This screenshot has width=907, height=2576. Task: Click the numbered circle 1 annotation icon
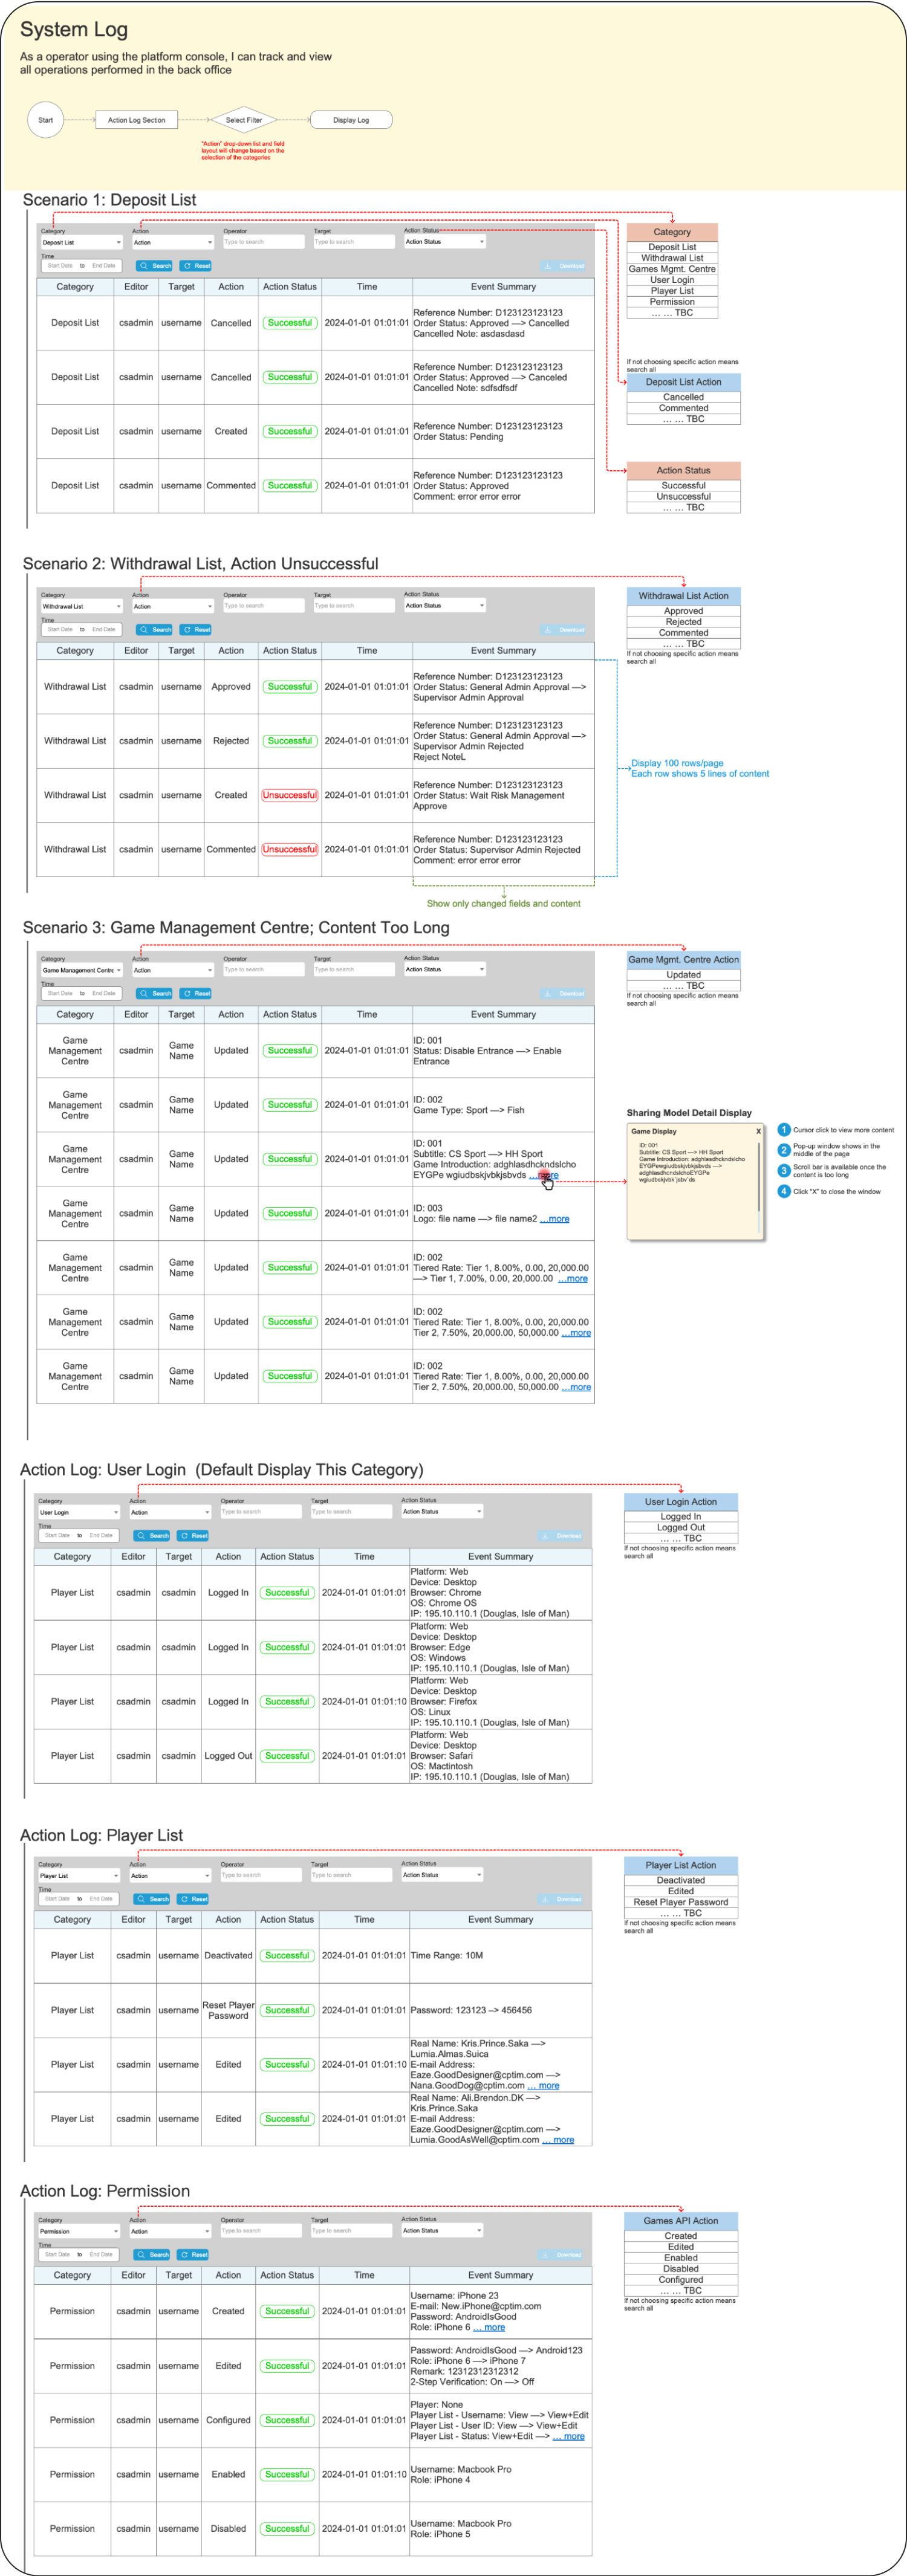(x=784, y=1130)
